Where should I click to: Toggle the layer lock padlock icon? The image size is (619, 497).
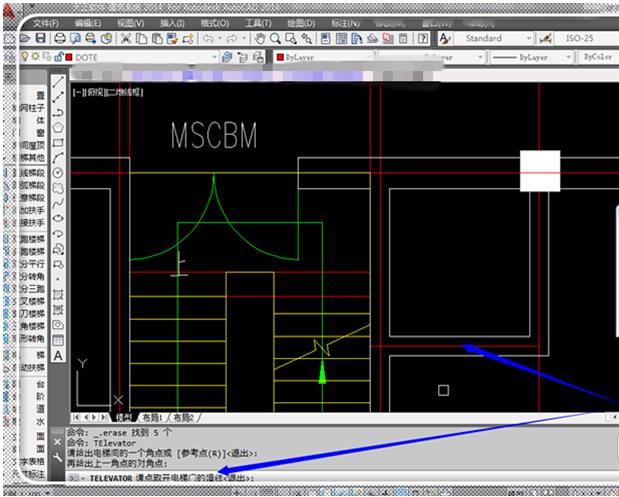pyautogui.click(x=58, y=57)
